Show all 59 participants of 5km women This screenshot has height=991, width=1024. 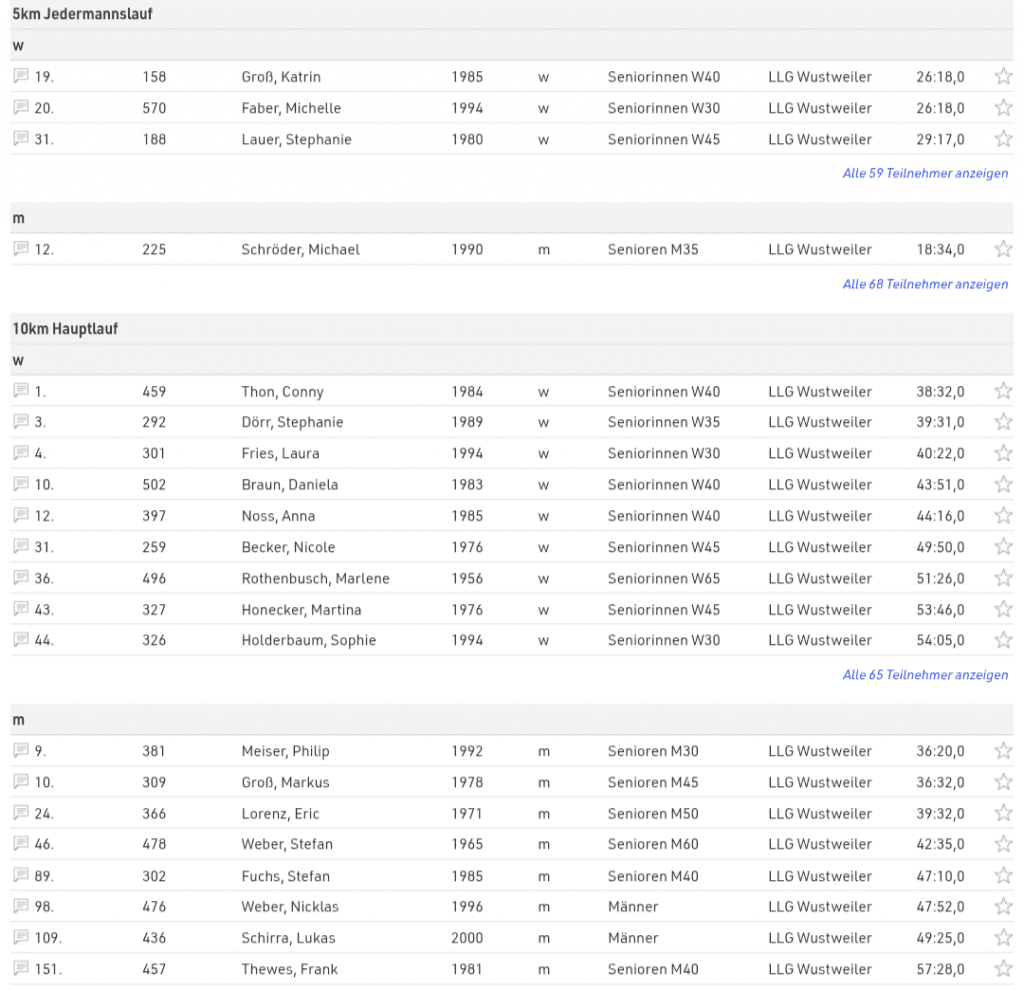pos(925,173)
